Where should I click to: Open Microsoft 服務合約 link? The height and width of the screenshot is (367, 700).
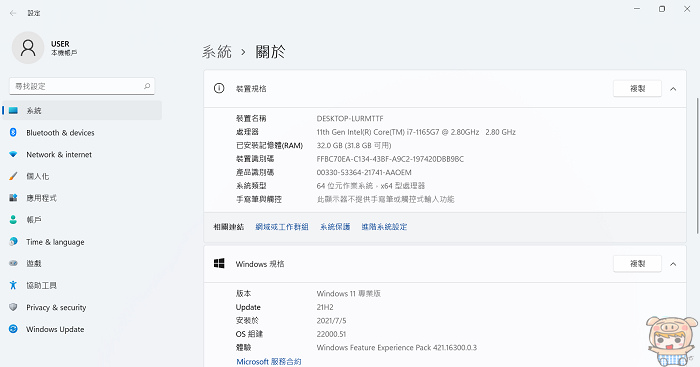coord(269,361)
